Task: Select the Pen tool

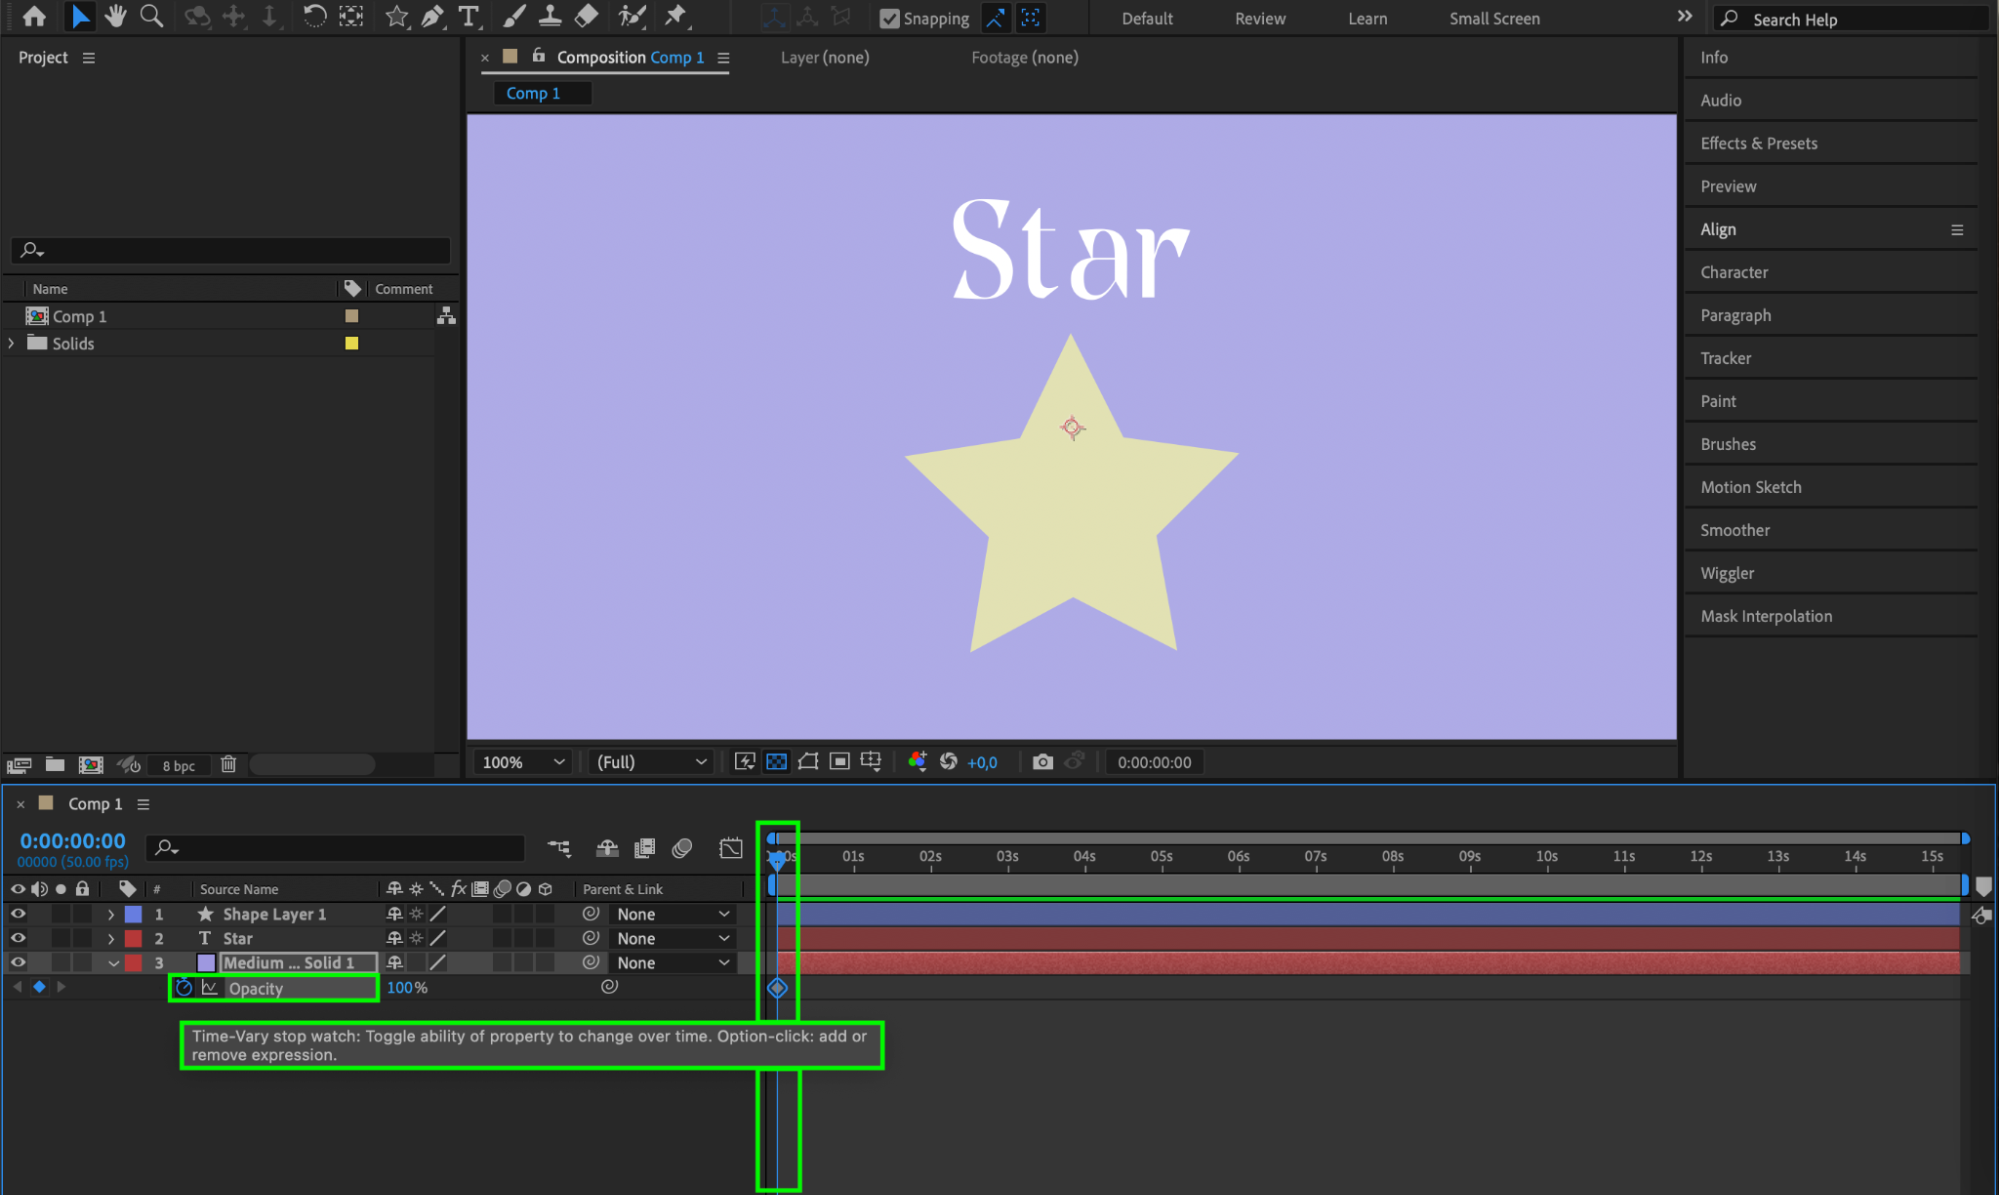Action: click(433, 16)
